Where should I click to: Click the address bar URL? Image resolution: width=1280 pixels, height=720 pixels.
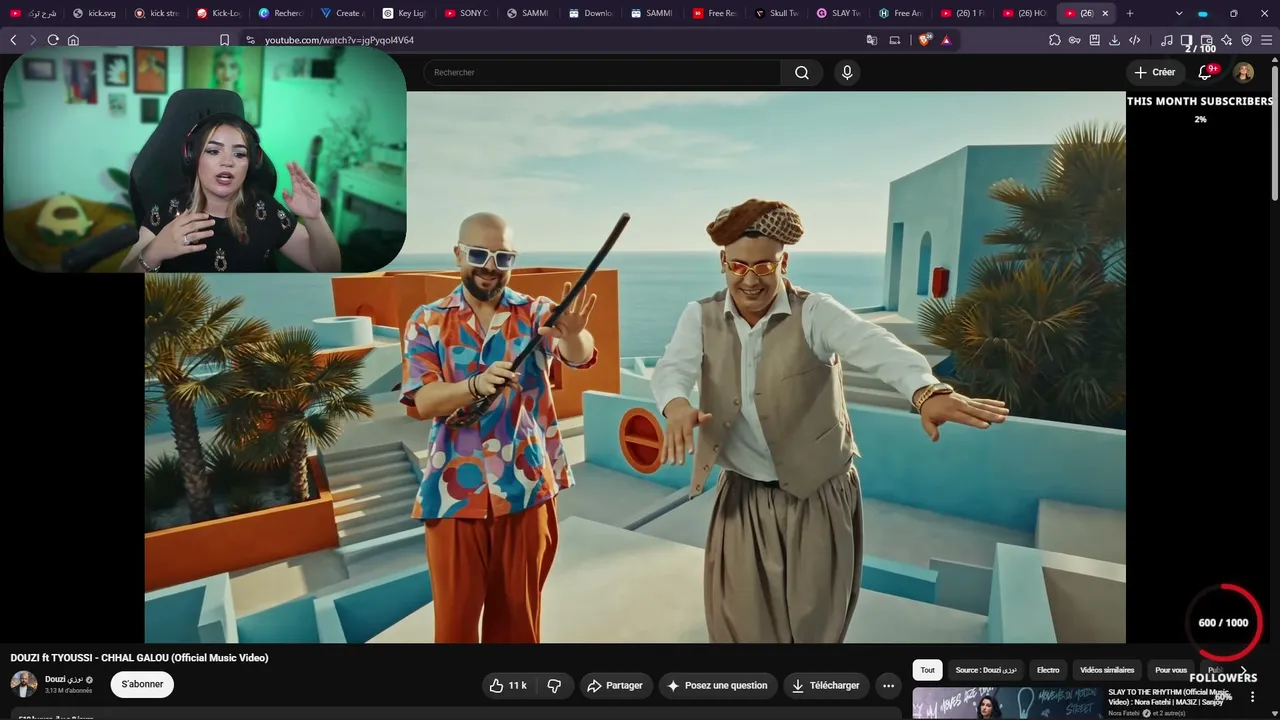point(339,40)
